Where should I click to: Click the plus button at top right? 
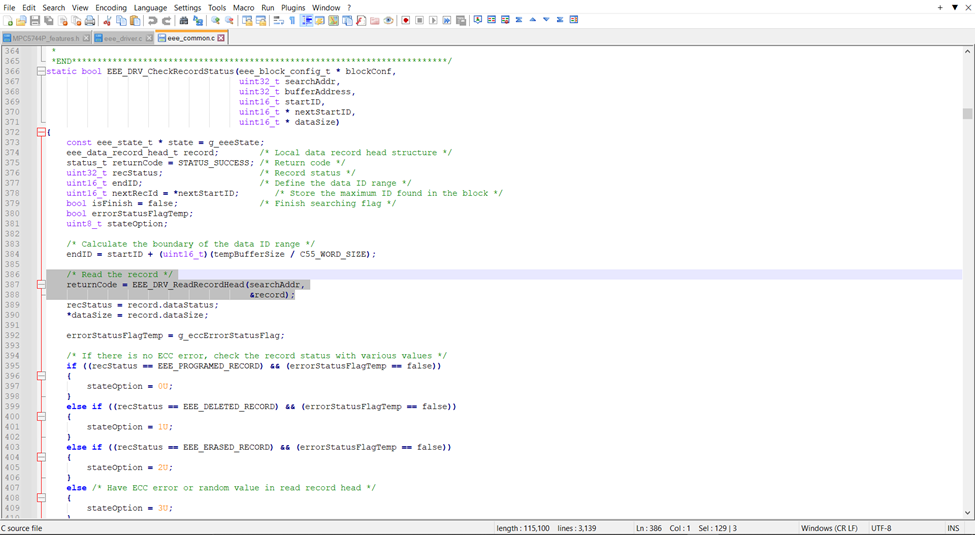940,7
